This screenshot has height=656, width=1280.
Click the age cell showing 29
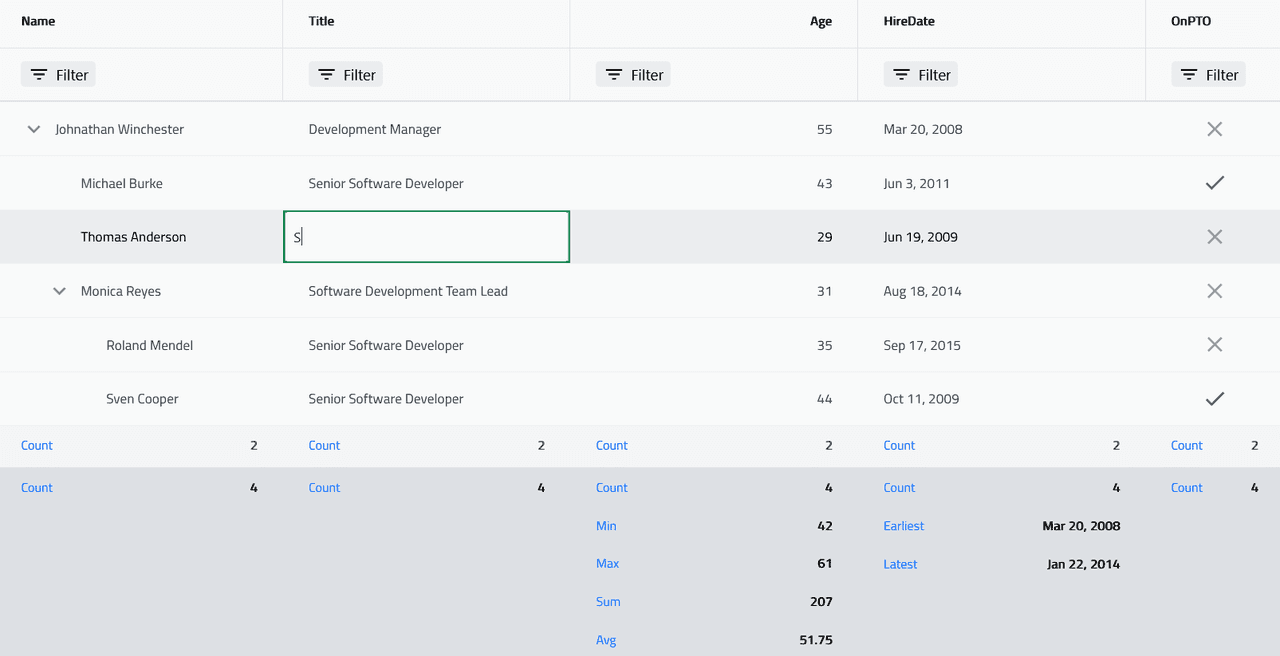point(714,237)
